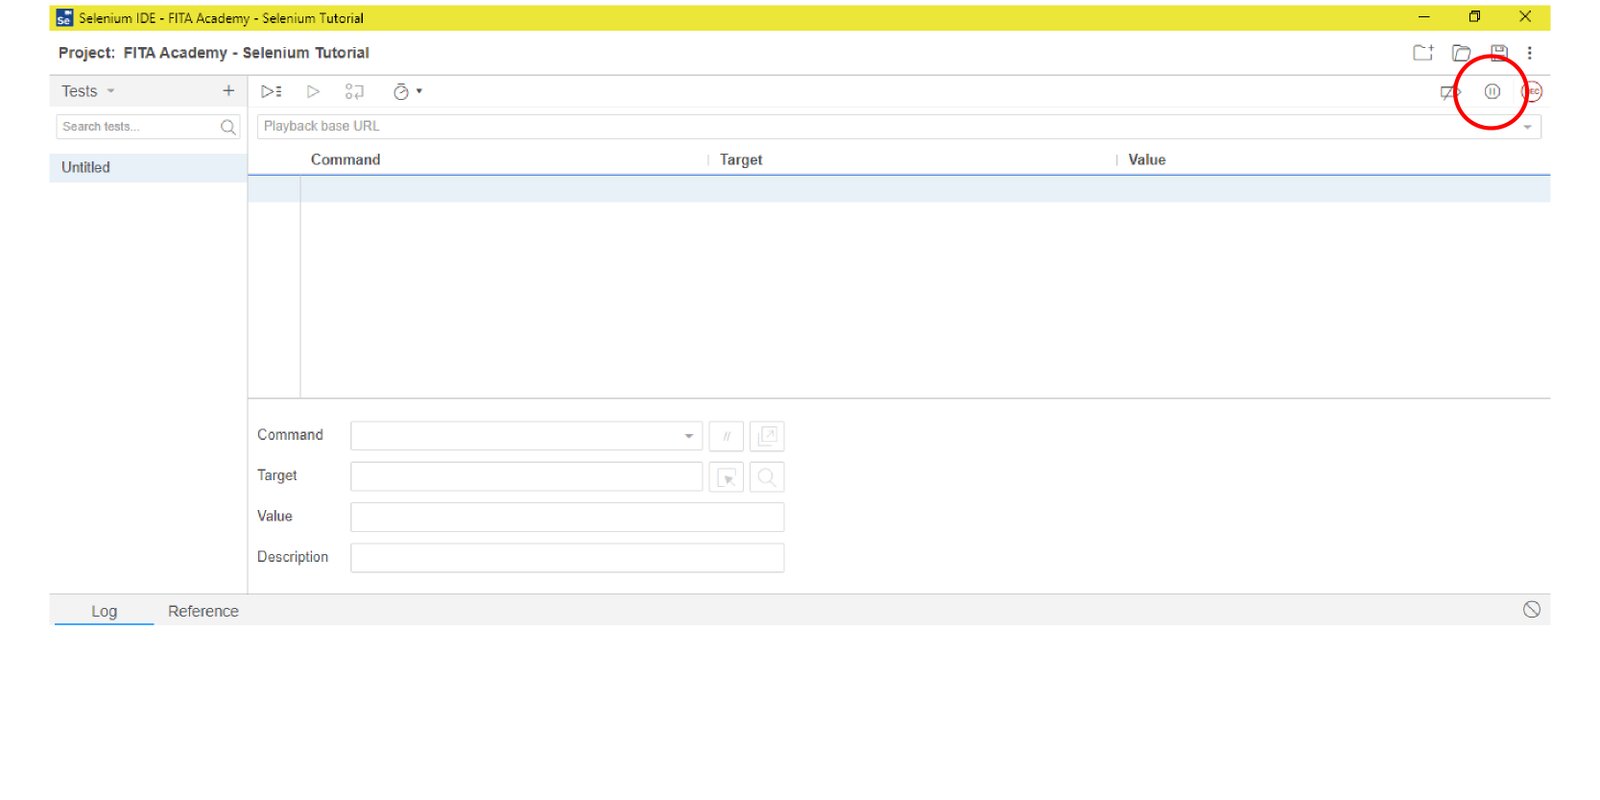Click the Target input field
Image resolution: width=1600 pixels, height=800 pixels.
pos(526,476)
